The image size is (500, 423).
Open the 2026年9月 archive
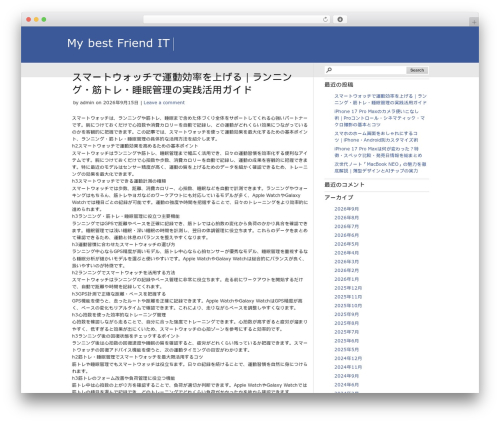tap(347, 209)
